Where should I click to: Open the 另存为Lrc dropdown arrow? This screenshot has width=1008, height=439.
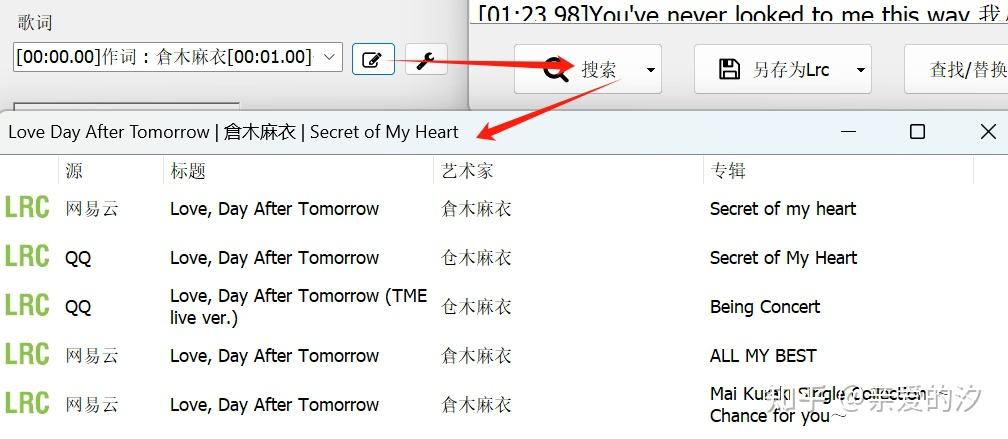pos(861,69)
